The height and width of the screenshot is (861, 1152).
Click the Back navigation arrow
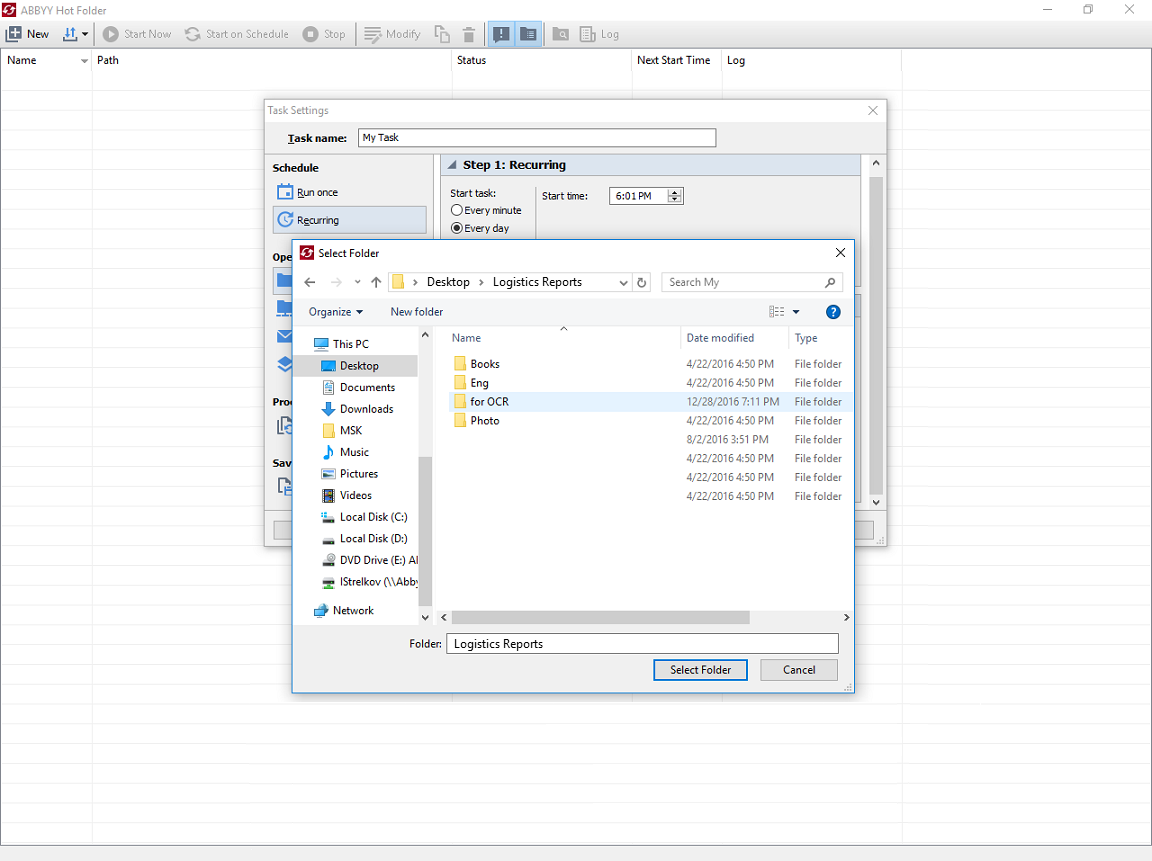(310, 282)
